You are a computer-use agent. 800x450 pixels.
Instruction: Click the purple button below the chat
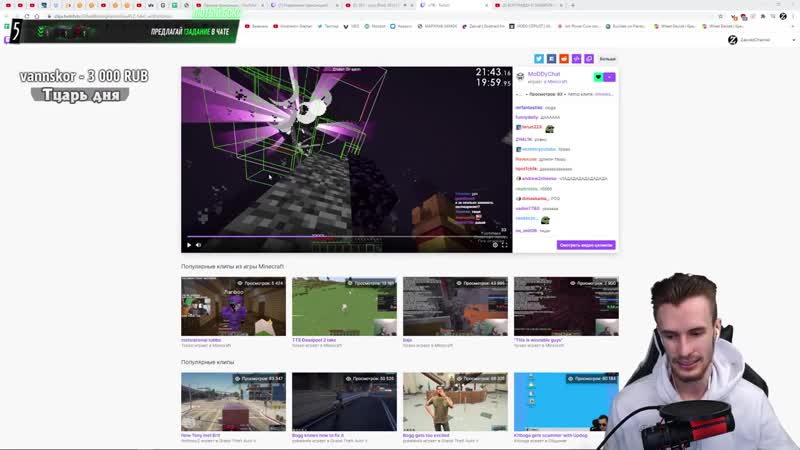[x=586, y=245]
